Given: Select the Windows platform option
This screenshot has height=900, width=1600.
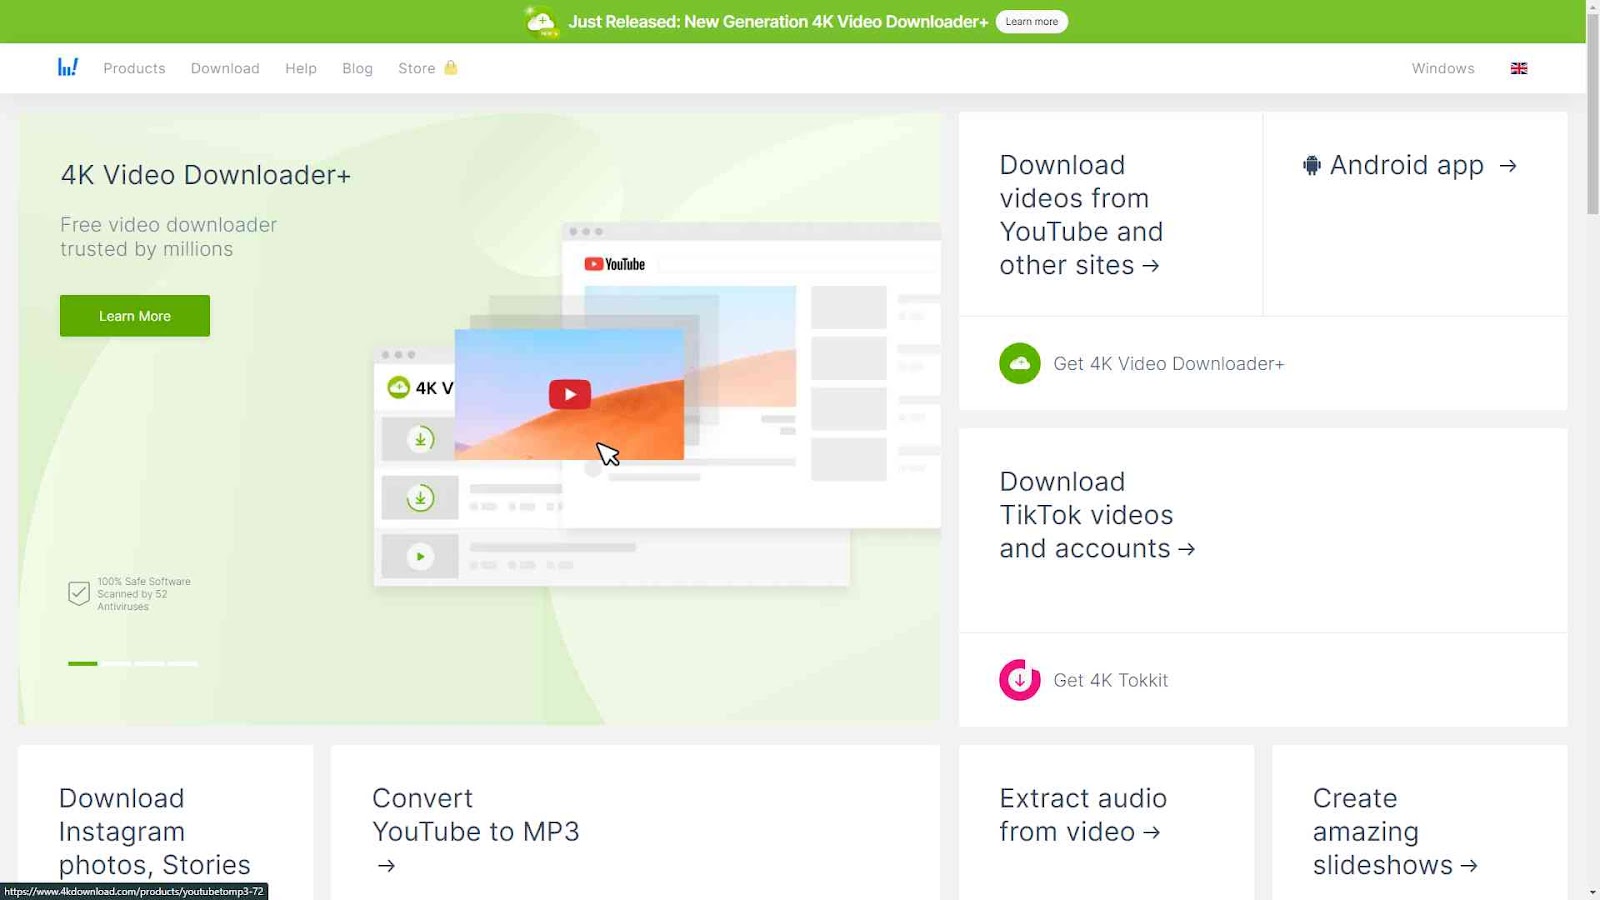Looking at the screenshot, I should (x=1443, y=68).
